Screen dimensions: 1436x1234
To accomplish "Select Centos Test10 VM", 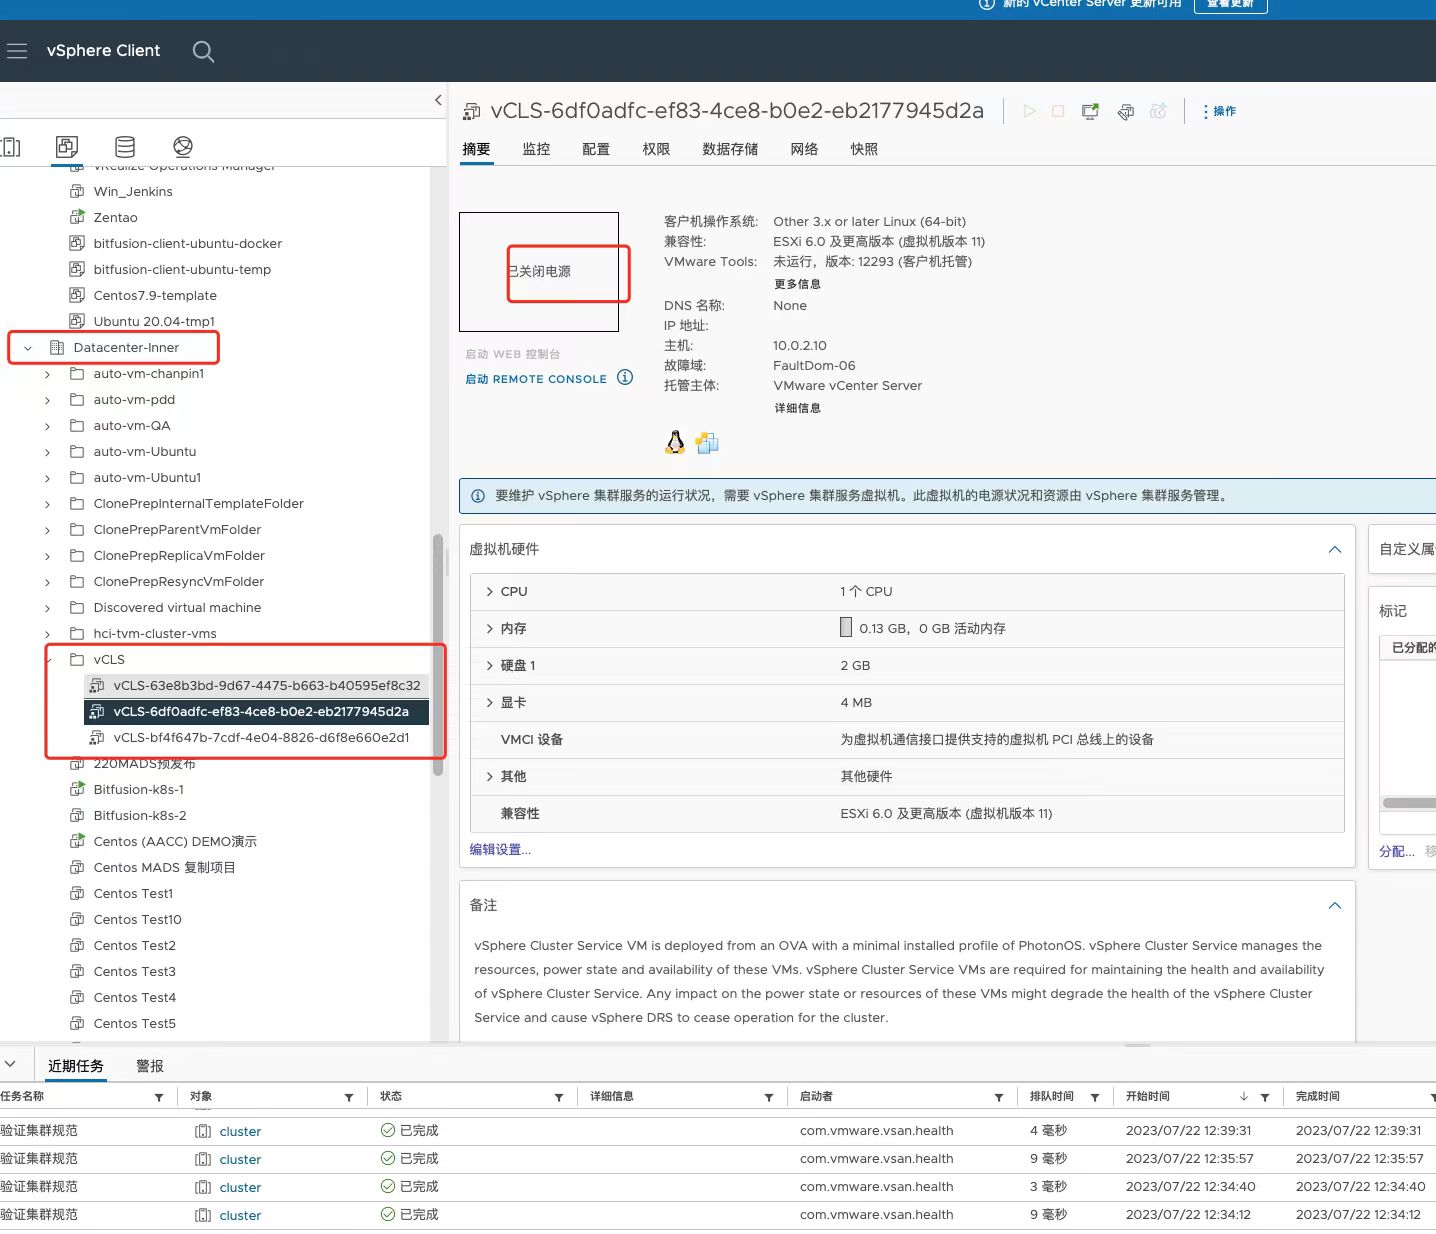I will click(x=137, y=920).
